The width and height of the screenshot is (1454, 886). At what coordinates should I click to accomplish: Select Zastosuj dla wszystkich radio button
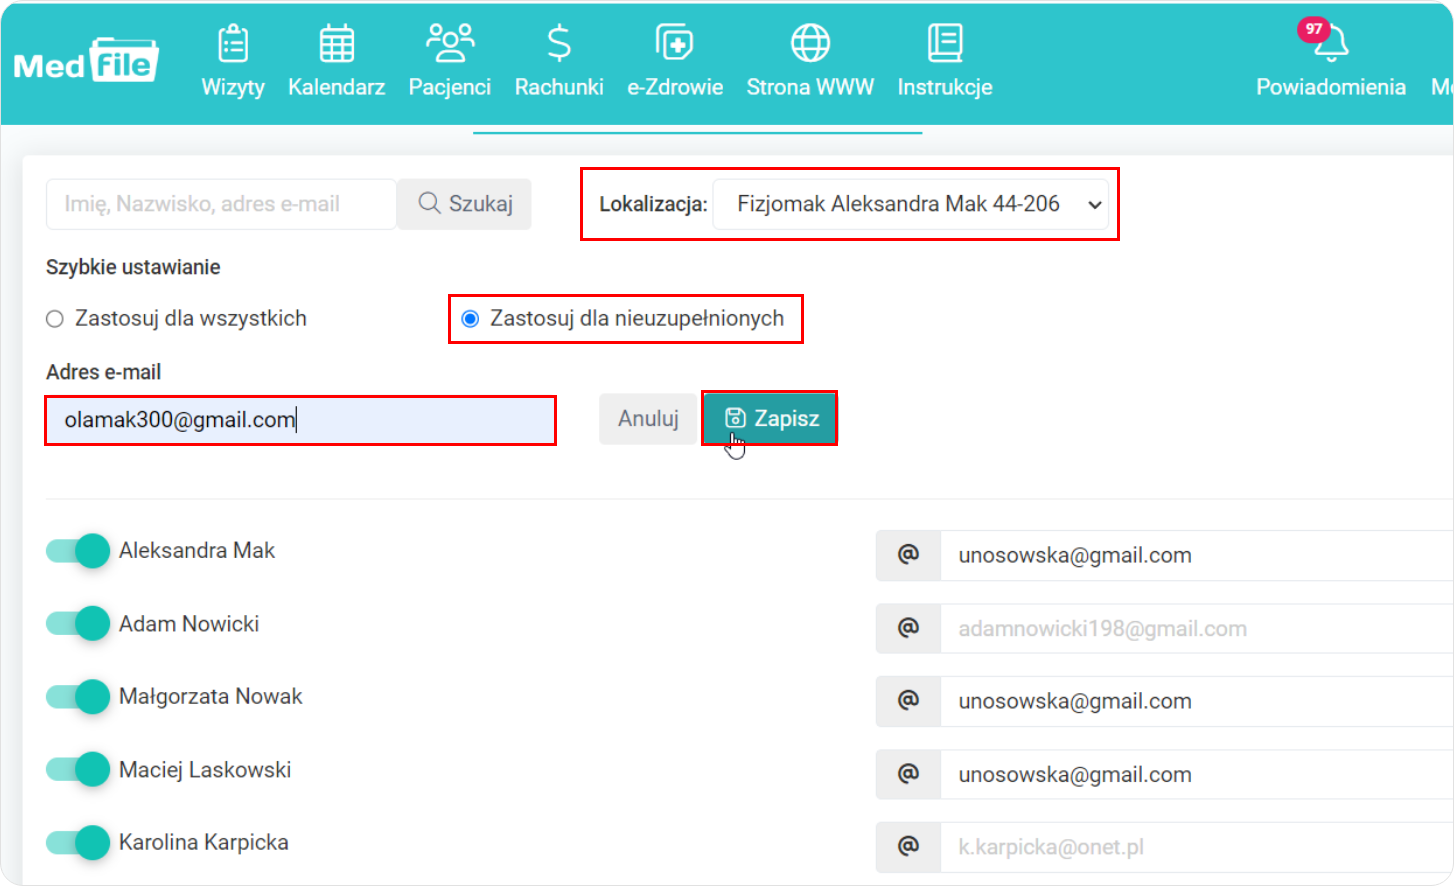pyautogui.click(x=55, y=319)
